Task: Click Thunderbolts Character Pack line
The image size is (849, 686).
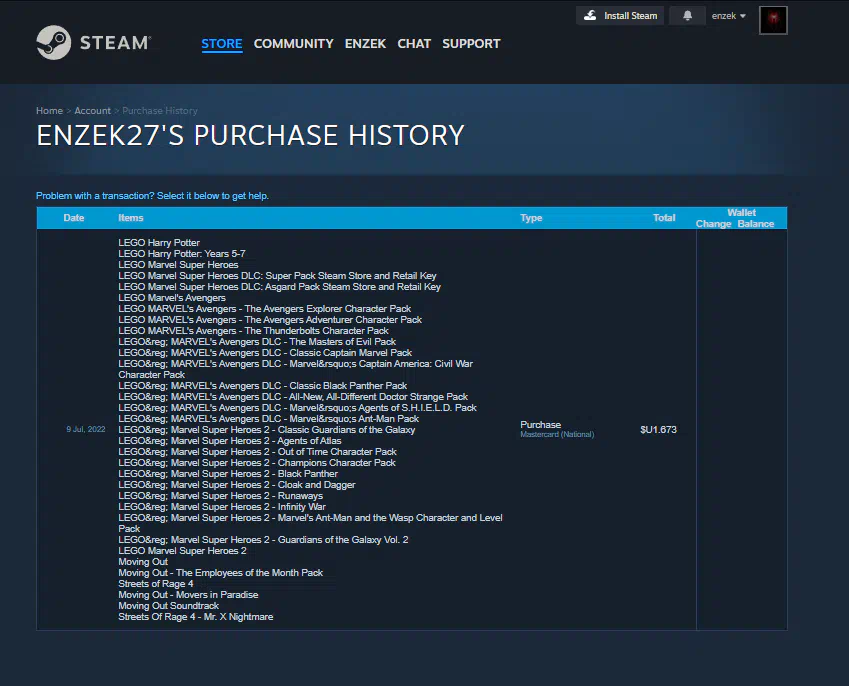Action: (253, 331)
